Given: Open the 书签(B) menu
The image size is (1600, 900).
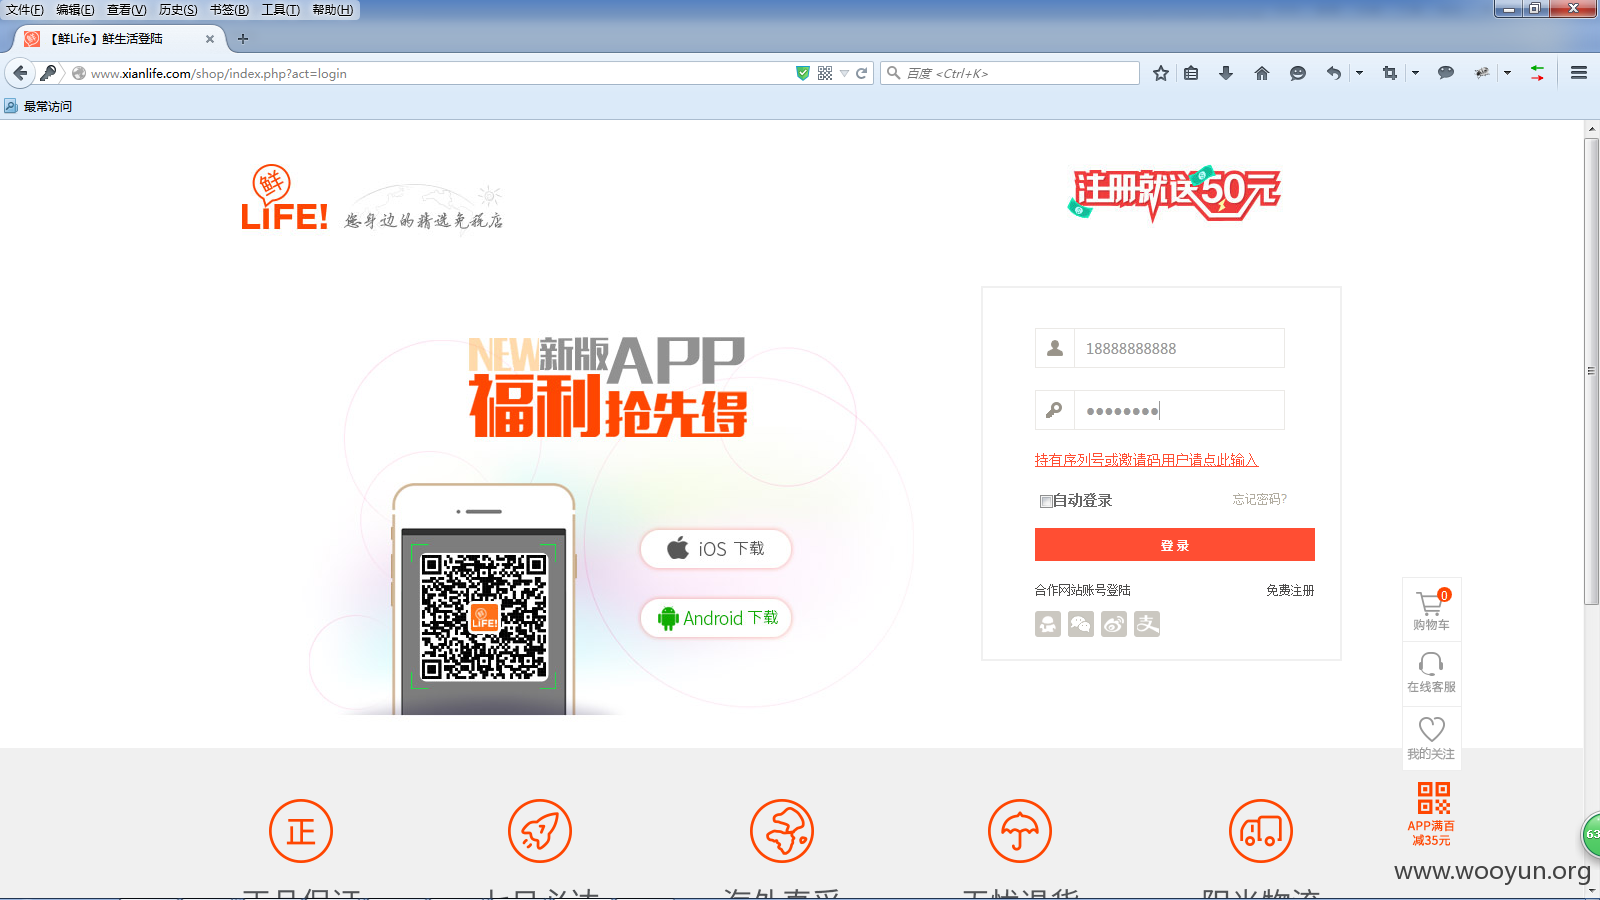Looking at the screenshot, I should click(x=229, y=10).
